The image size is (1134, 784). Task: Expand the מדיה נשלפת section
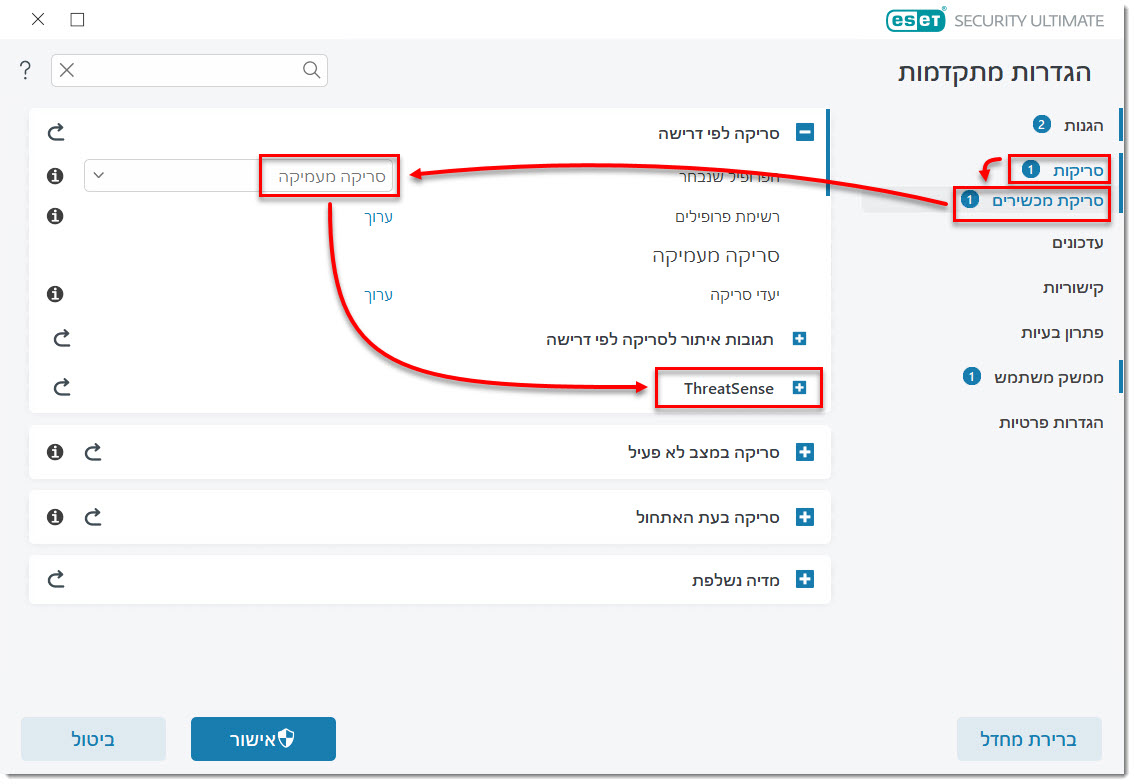pos(805,579)
